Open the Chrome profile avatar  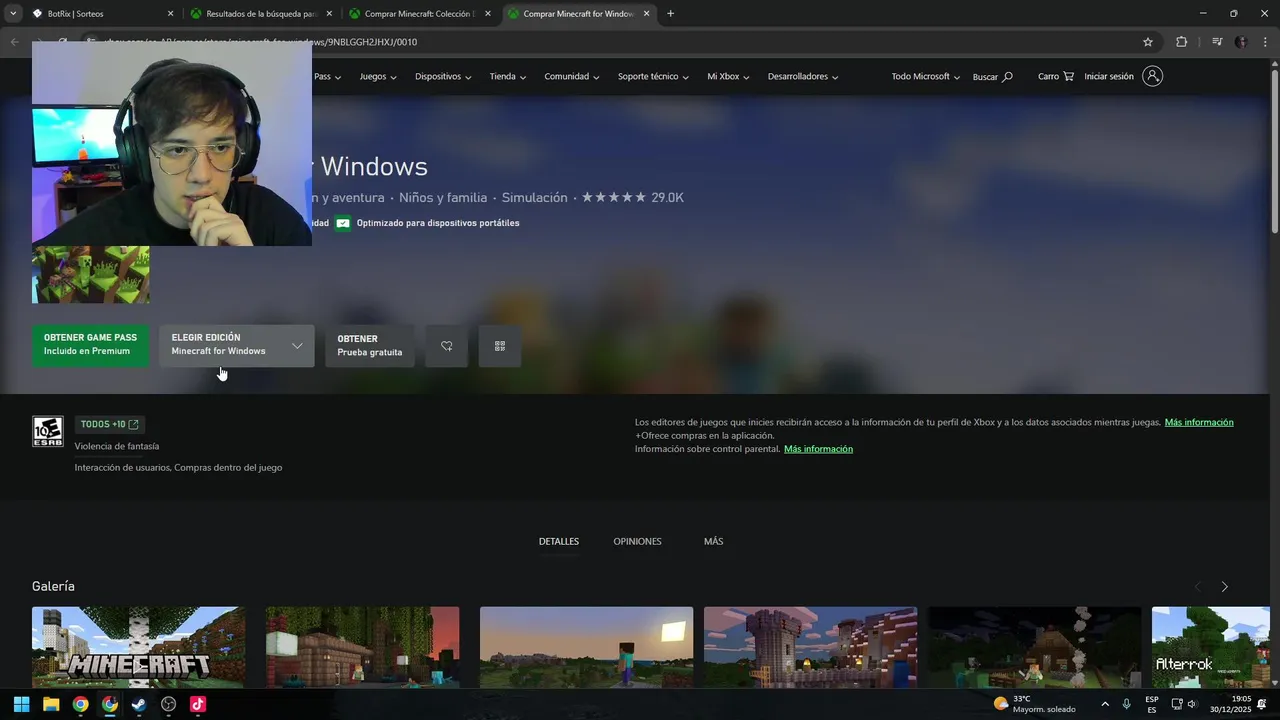[x=1241, y=42]
